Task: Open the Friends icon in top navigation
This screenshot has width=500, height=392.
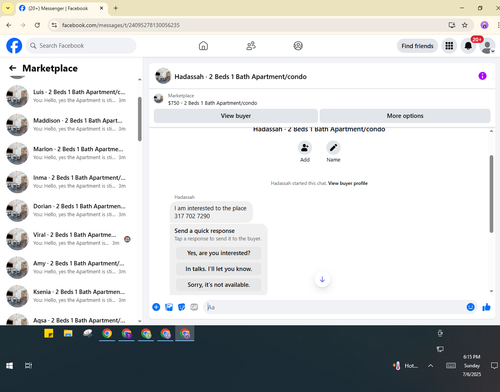Action: 251,46
